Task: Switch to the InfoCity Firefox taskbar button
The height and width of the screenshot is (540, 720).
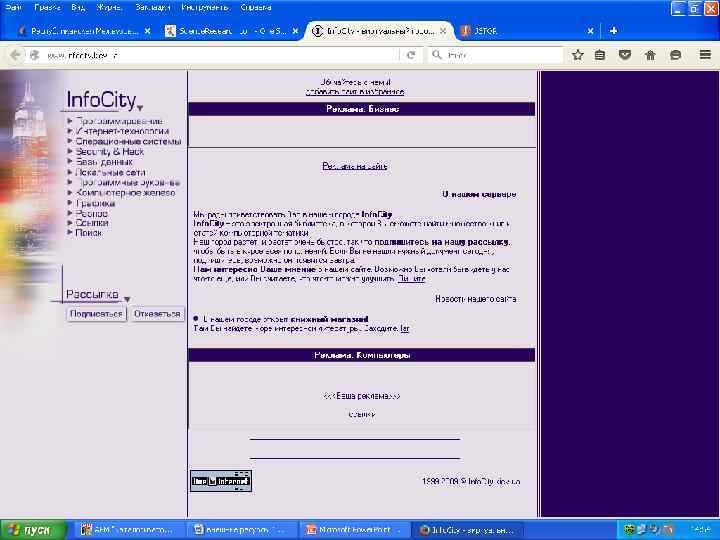Action: (466, 530)
